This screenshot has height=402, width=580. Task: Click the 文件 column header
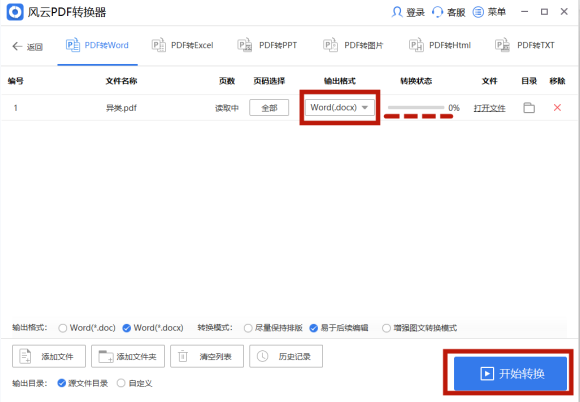[x=489, y=81]
